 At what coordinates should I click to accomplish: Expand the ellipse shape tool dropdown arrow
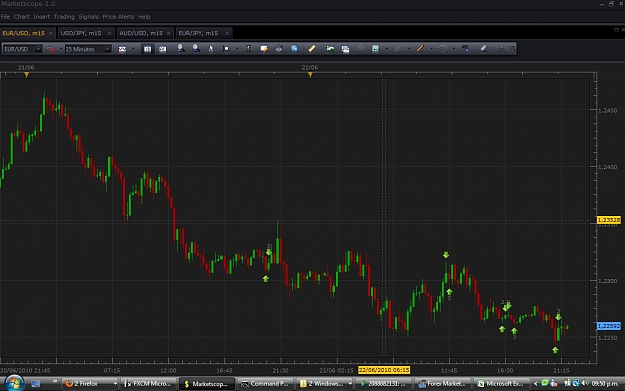tap(454, 49)
